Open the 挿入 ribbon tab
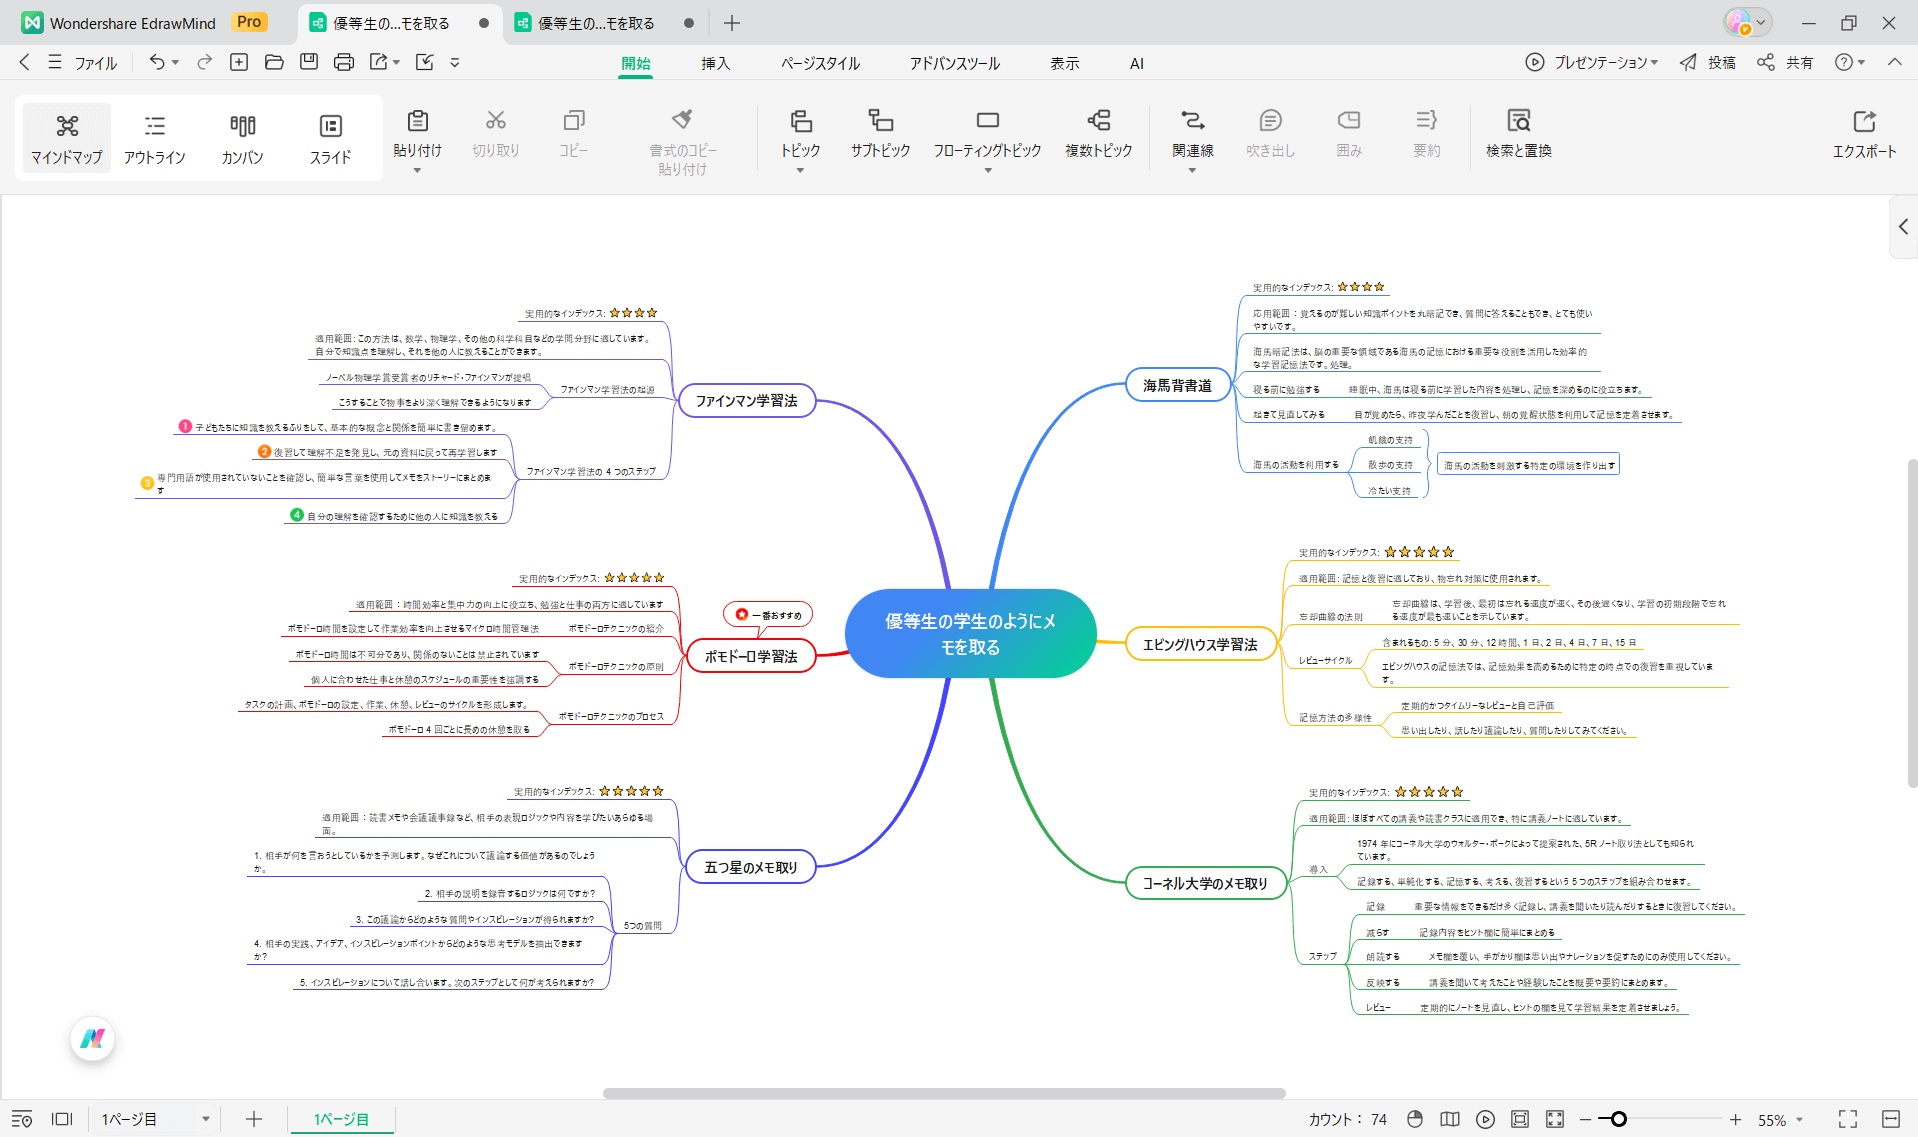 715,63
